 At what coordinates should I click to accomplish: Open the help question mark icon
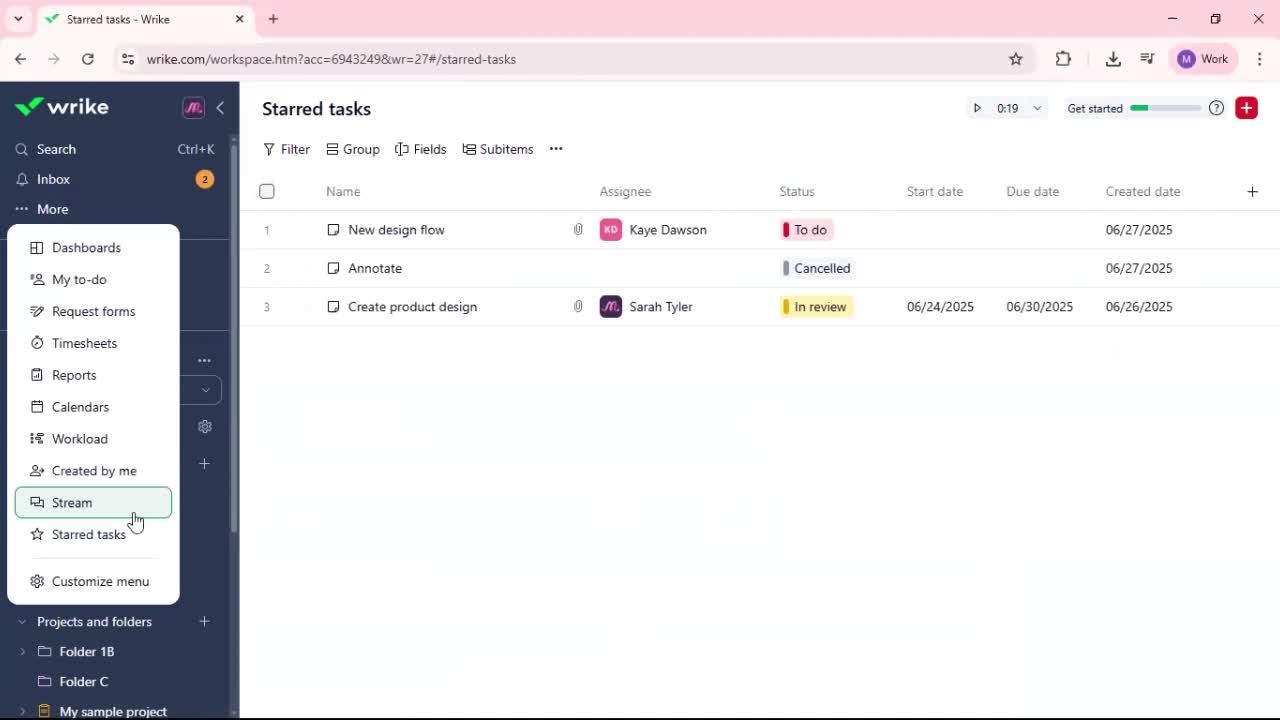1216,108
